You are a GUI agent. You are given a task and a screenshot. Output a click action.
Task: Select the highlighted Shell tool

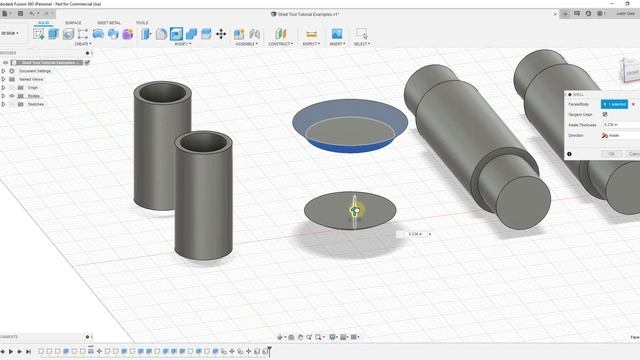176,34
